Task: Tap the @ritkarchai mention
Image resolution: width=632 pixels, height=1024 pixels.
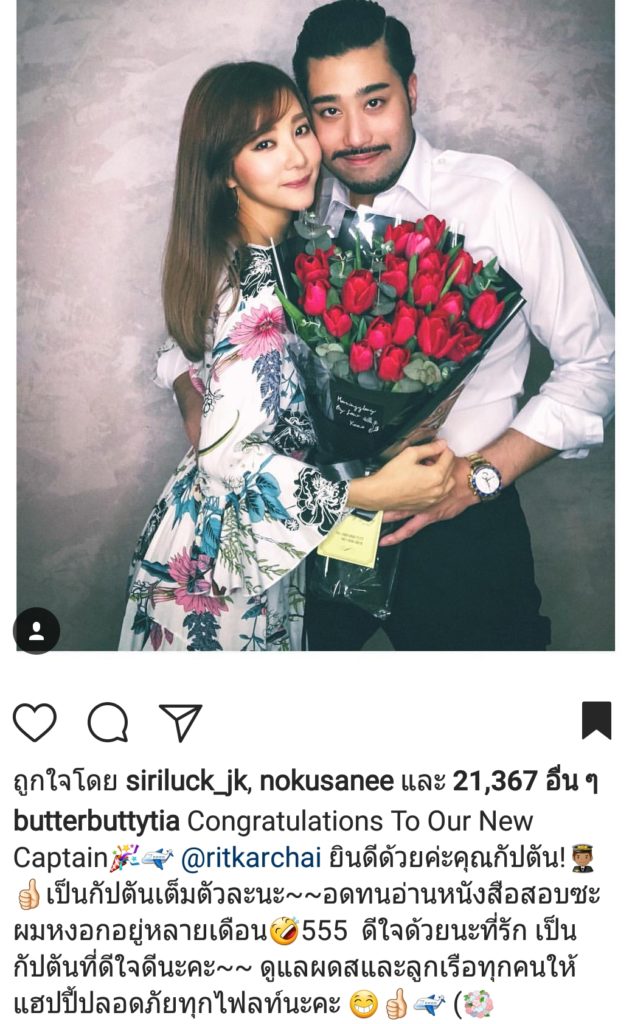Action: point(251,858)
